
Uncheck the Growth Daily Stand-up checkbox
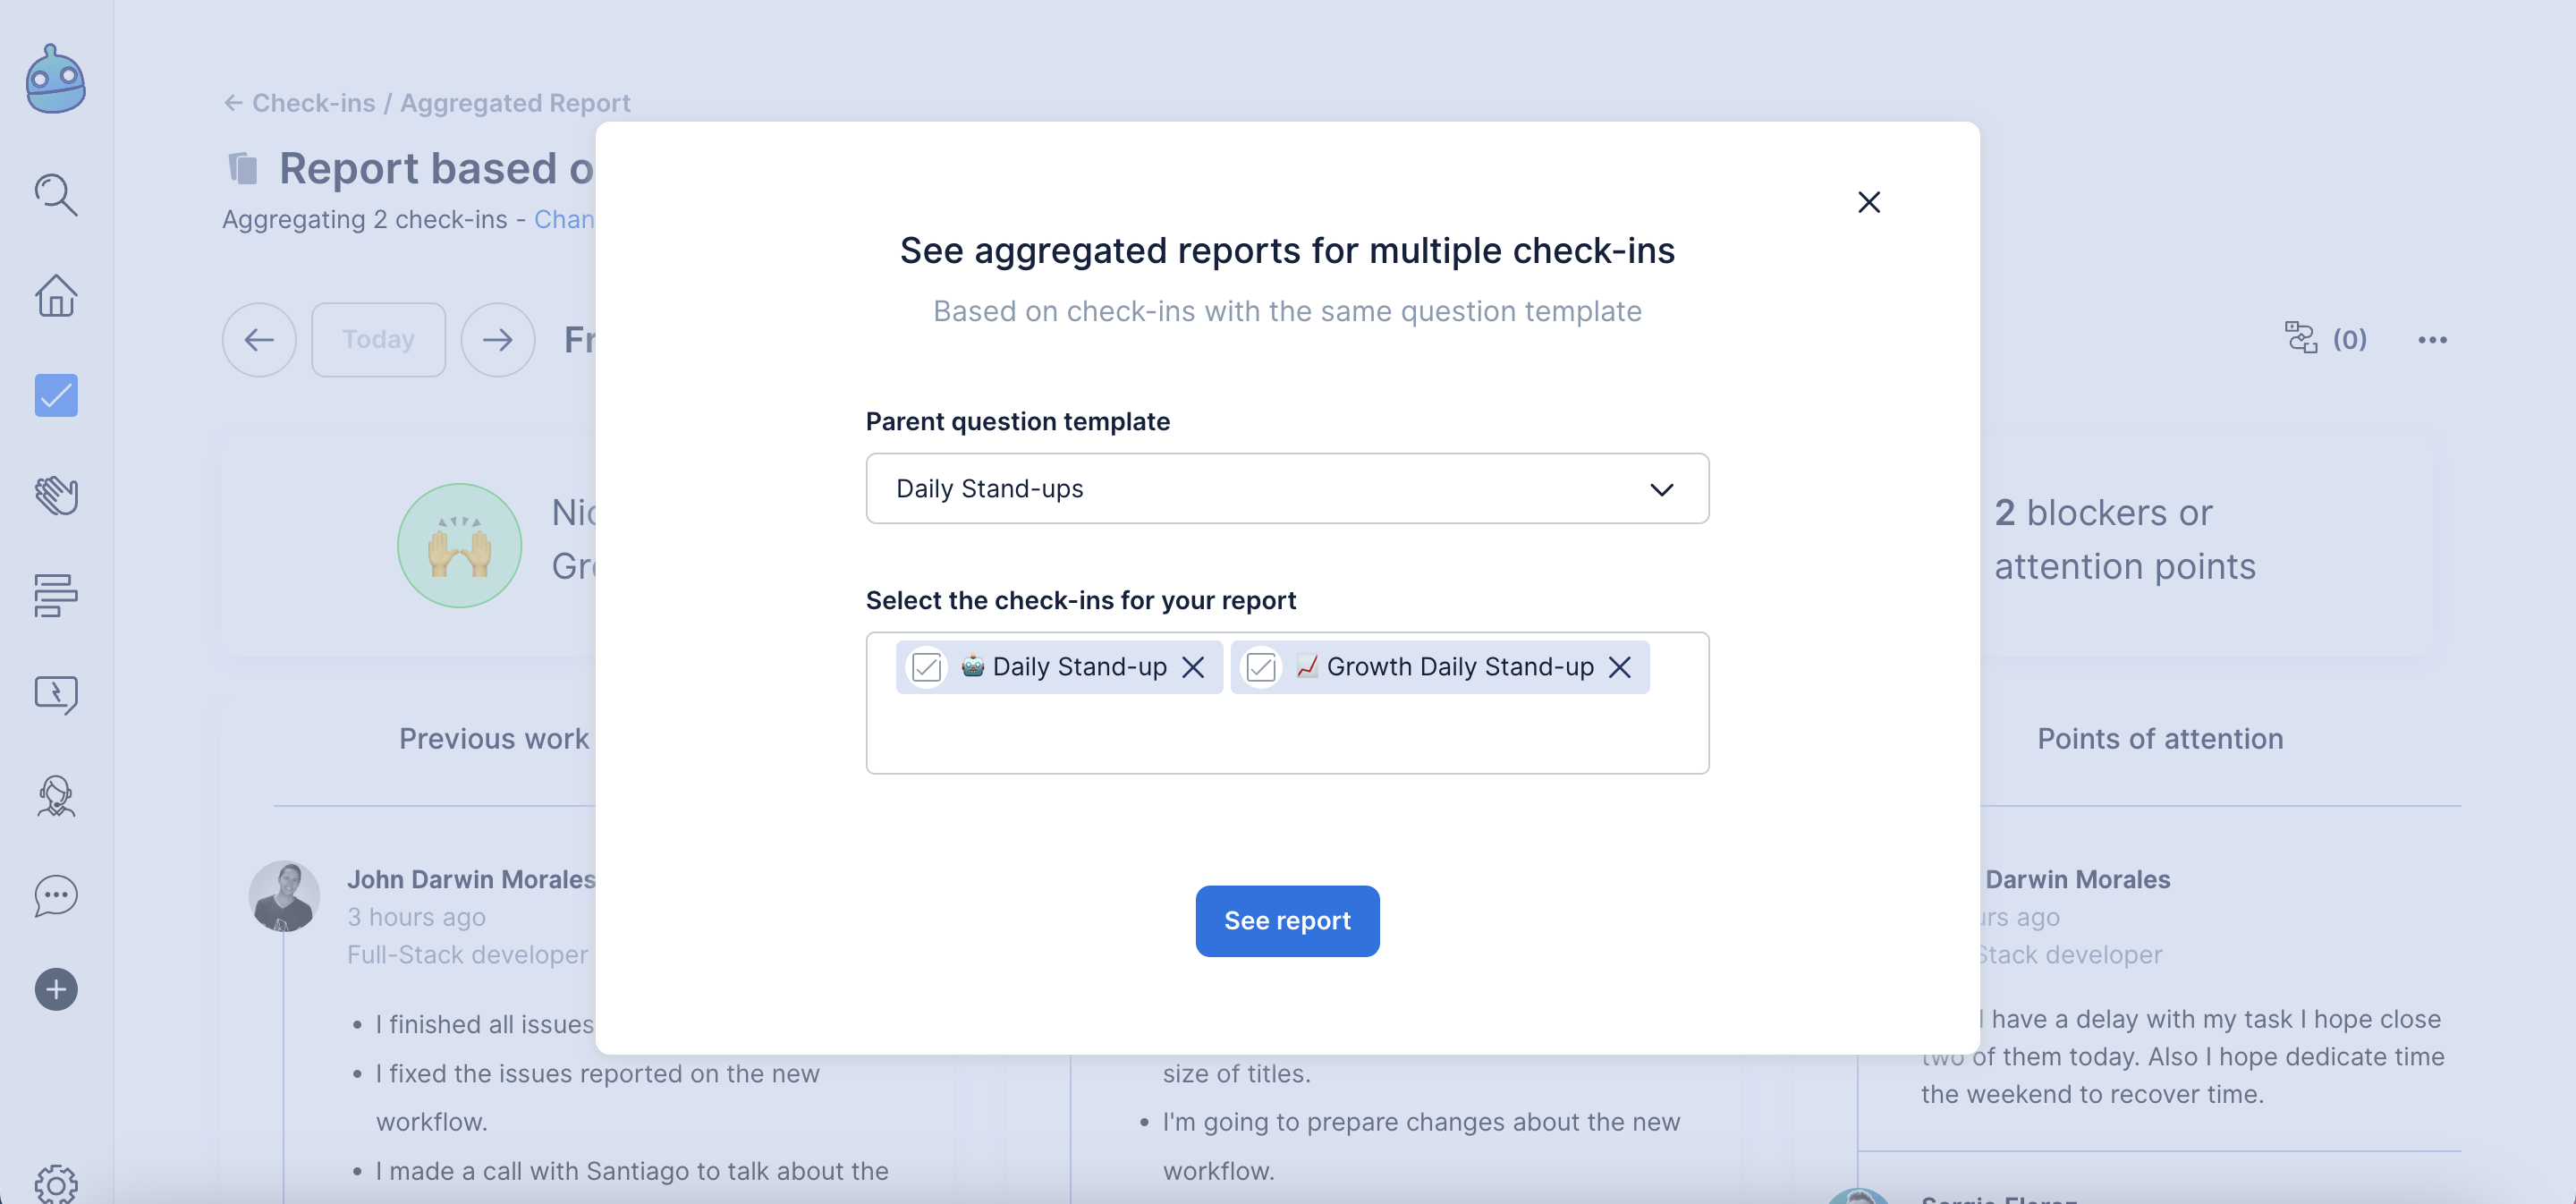1261,667
